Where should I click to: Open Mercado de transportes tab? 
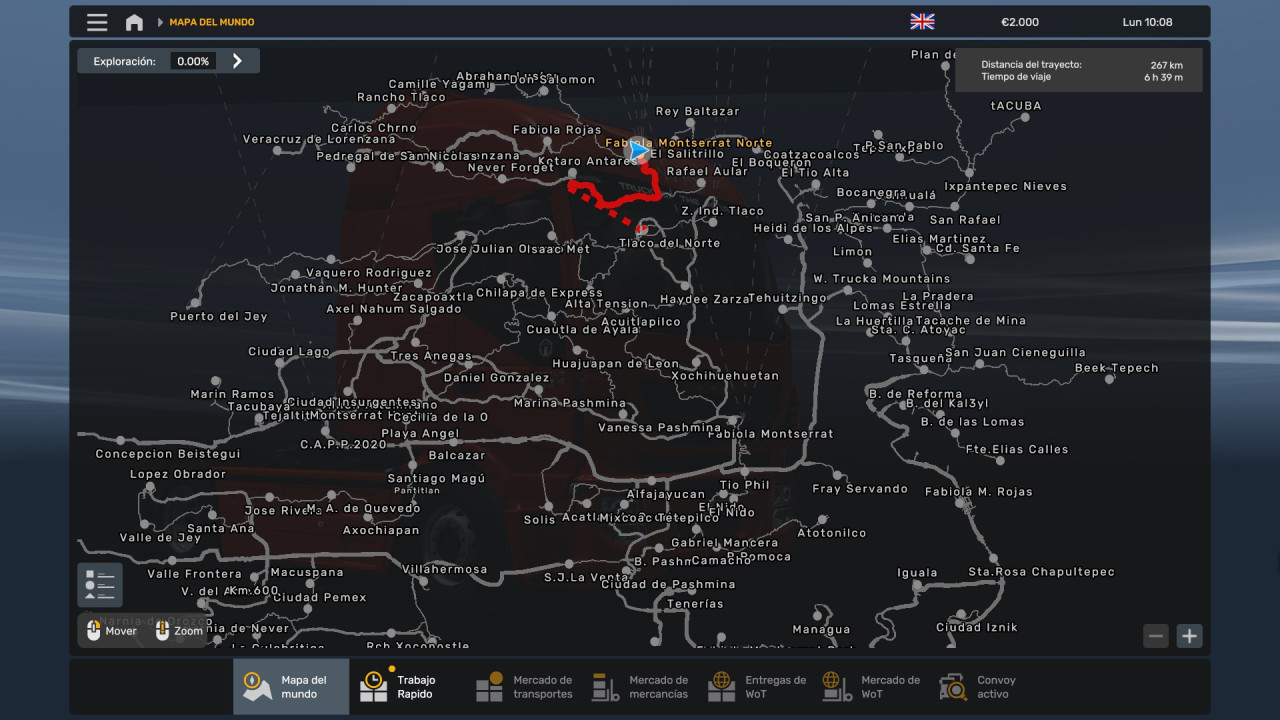pos(523,687)
